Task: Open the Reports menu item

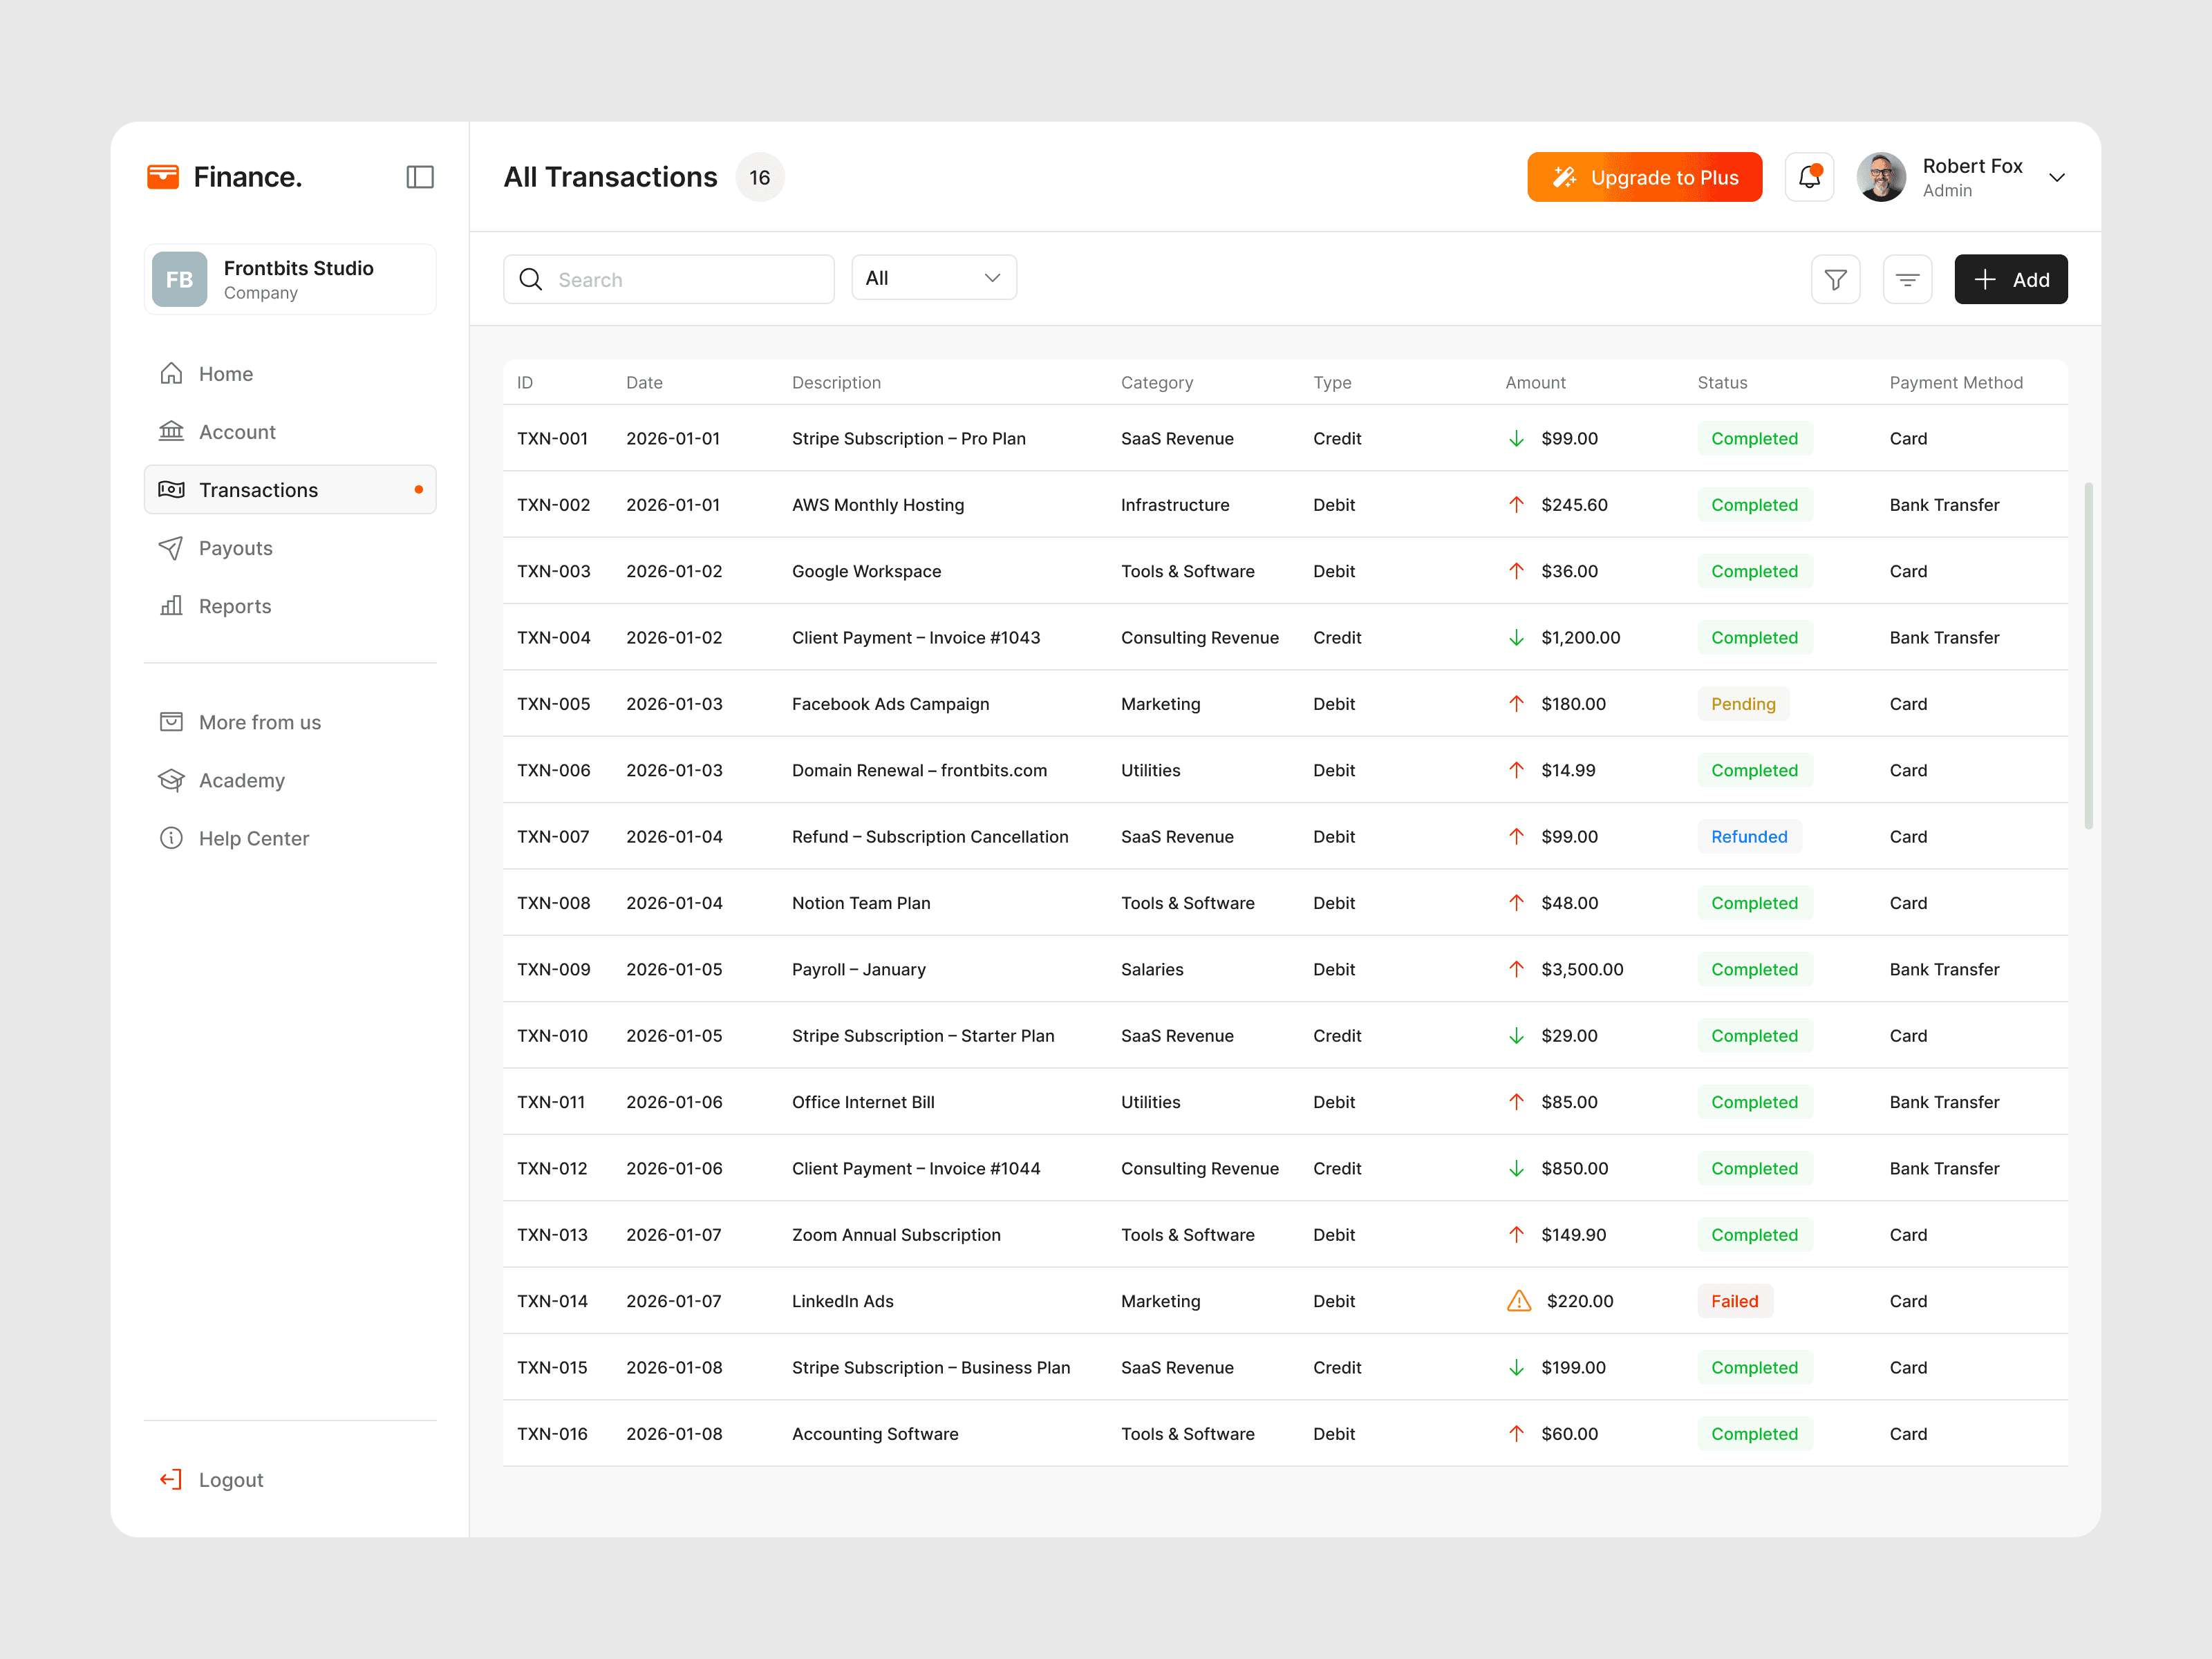Action: (x=234, y=606)
